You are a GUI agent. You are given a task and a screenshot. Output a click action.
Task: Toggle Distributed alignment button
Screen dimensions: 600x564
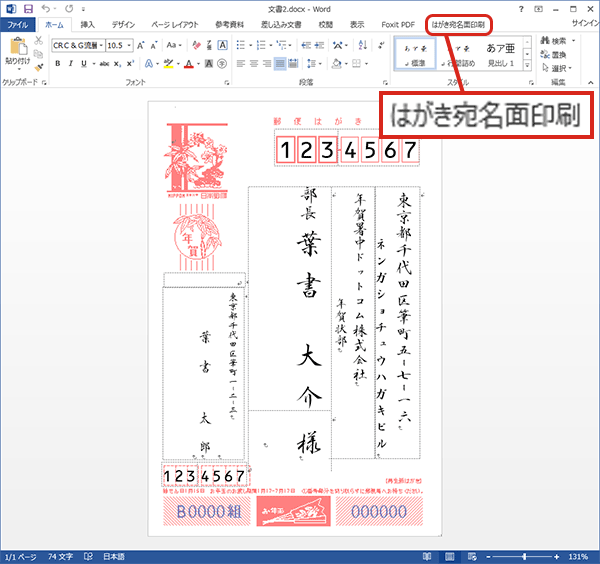pos(293,64)
